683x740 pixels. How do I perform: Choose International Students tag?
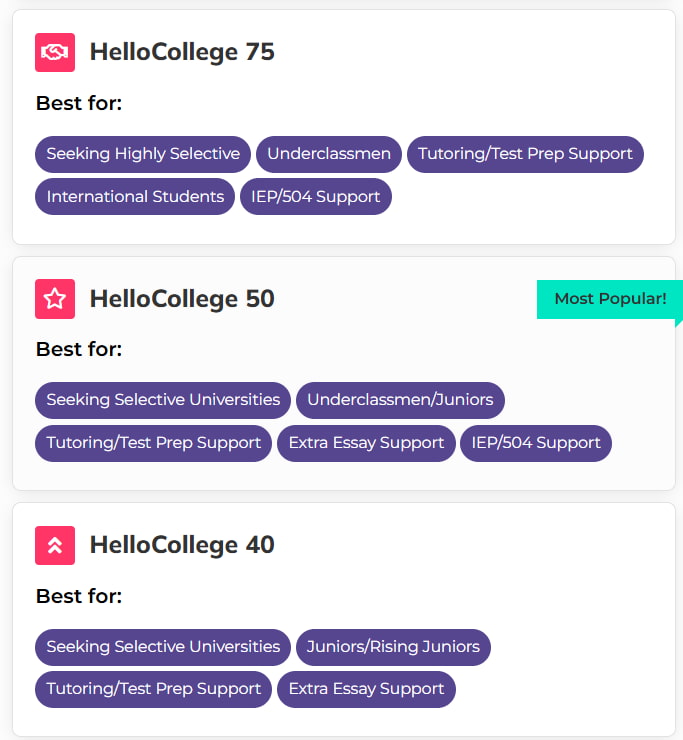coord(135,196)
